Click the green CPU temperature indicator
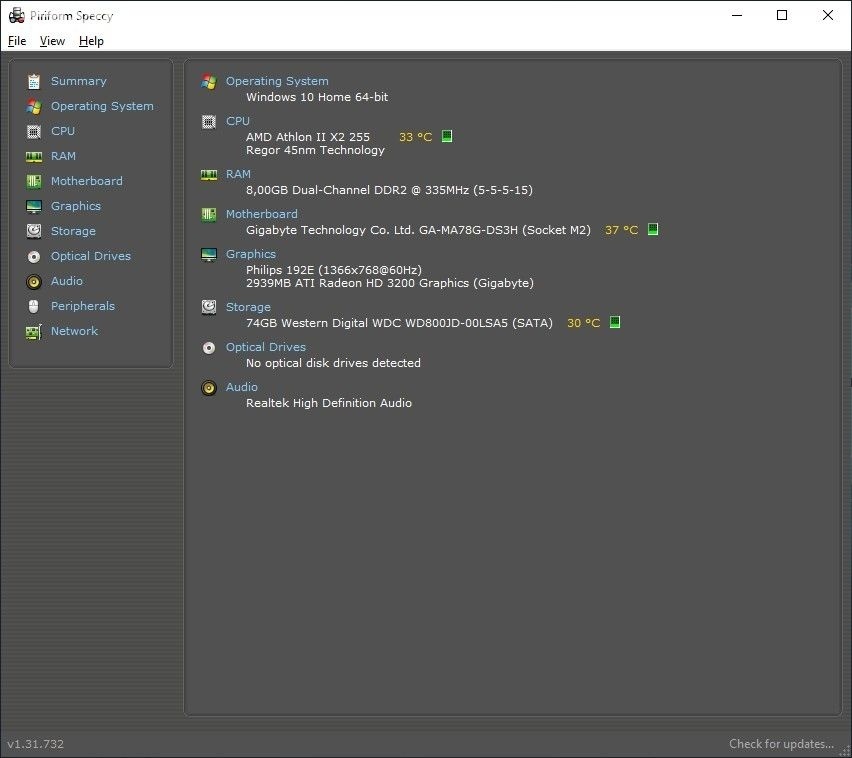 447,136
